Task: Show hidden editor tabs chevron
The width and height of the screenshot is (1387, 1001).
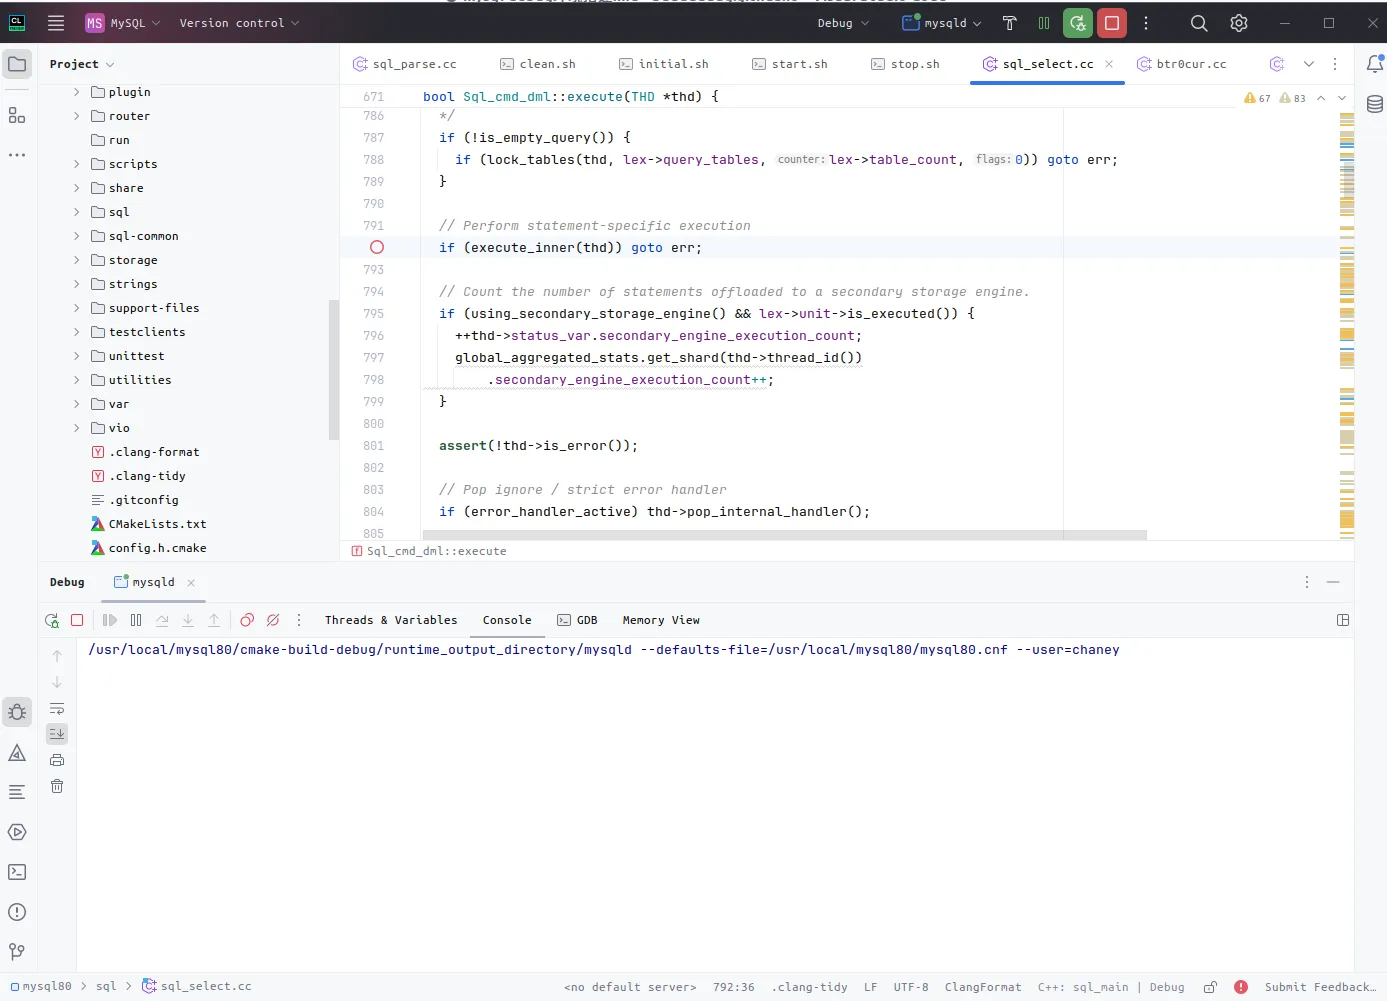Action: (1309, 64)
